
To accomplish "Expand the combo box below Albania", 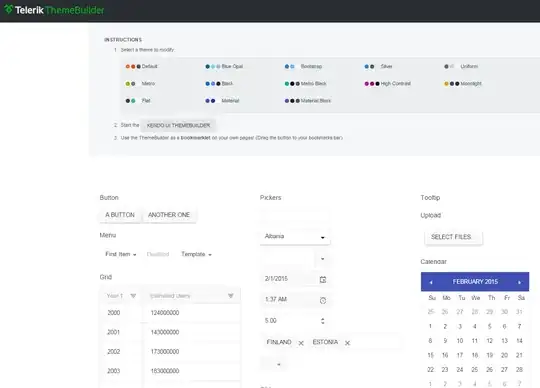I will coord(322,259).
